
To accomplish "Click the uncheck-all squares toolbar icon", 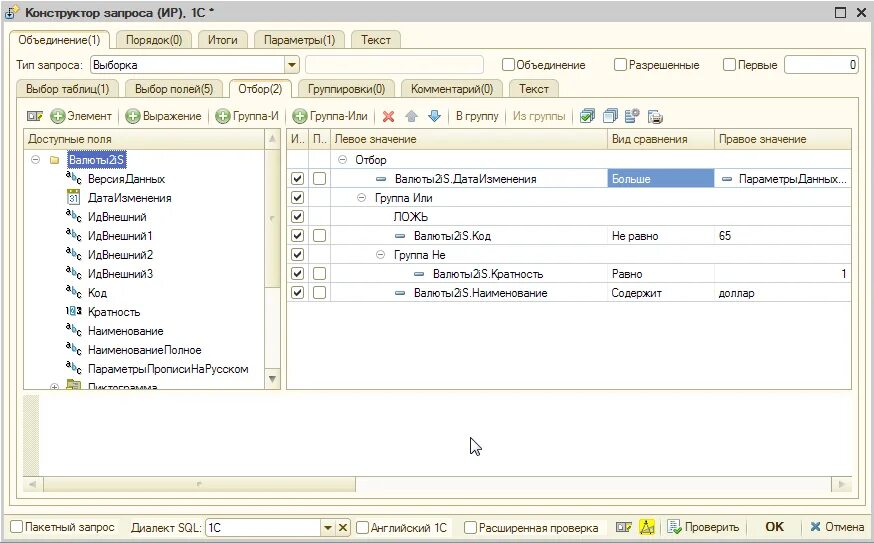I will click(x=610, y=116).
